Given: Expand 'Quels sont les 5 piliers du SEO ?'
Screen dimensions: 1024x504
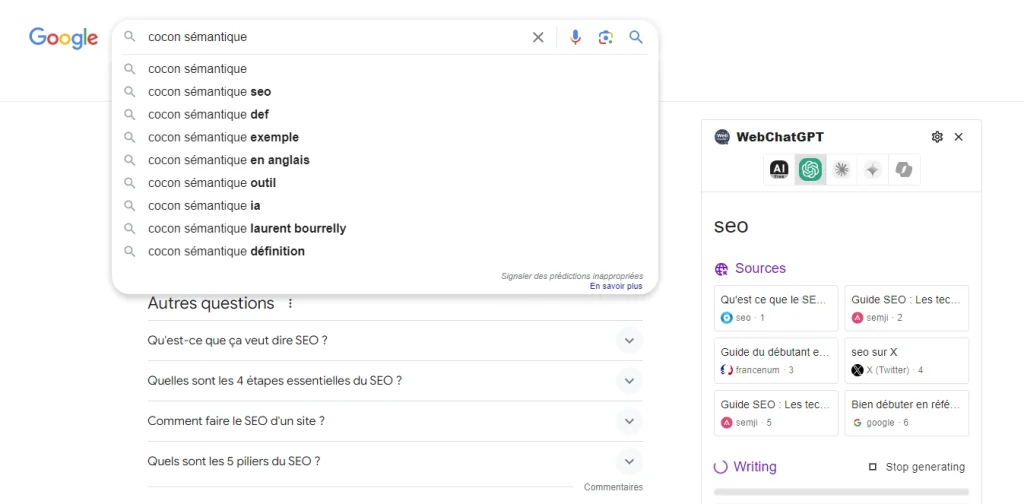Looking at the screenshot, I should (x=395, y=461).
